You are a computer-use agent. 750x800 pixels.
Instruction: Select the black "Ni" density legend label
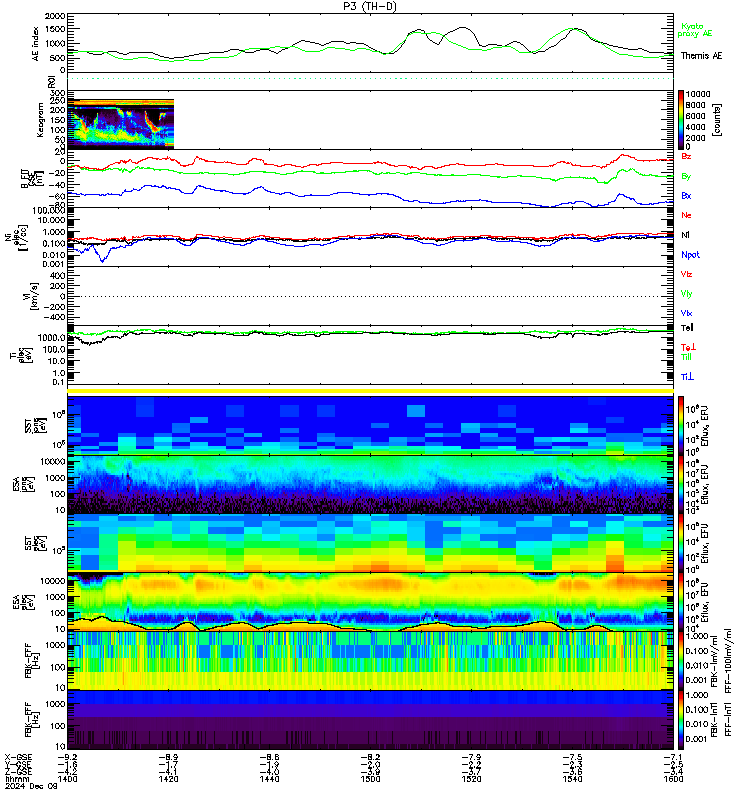click(x=685, y=235)
